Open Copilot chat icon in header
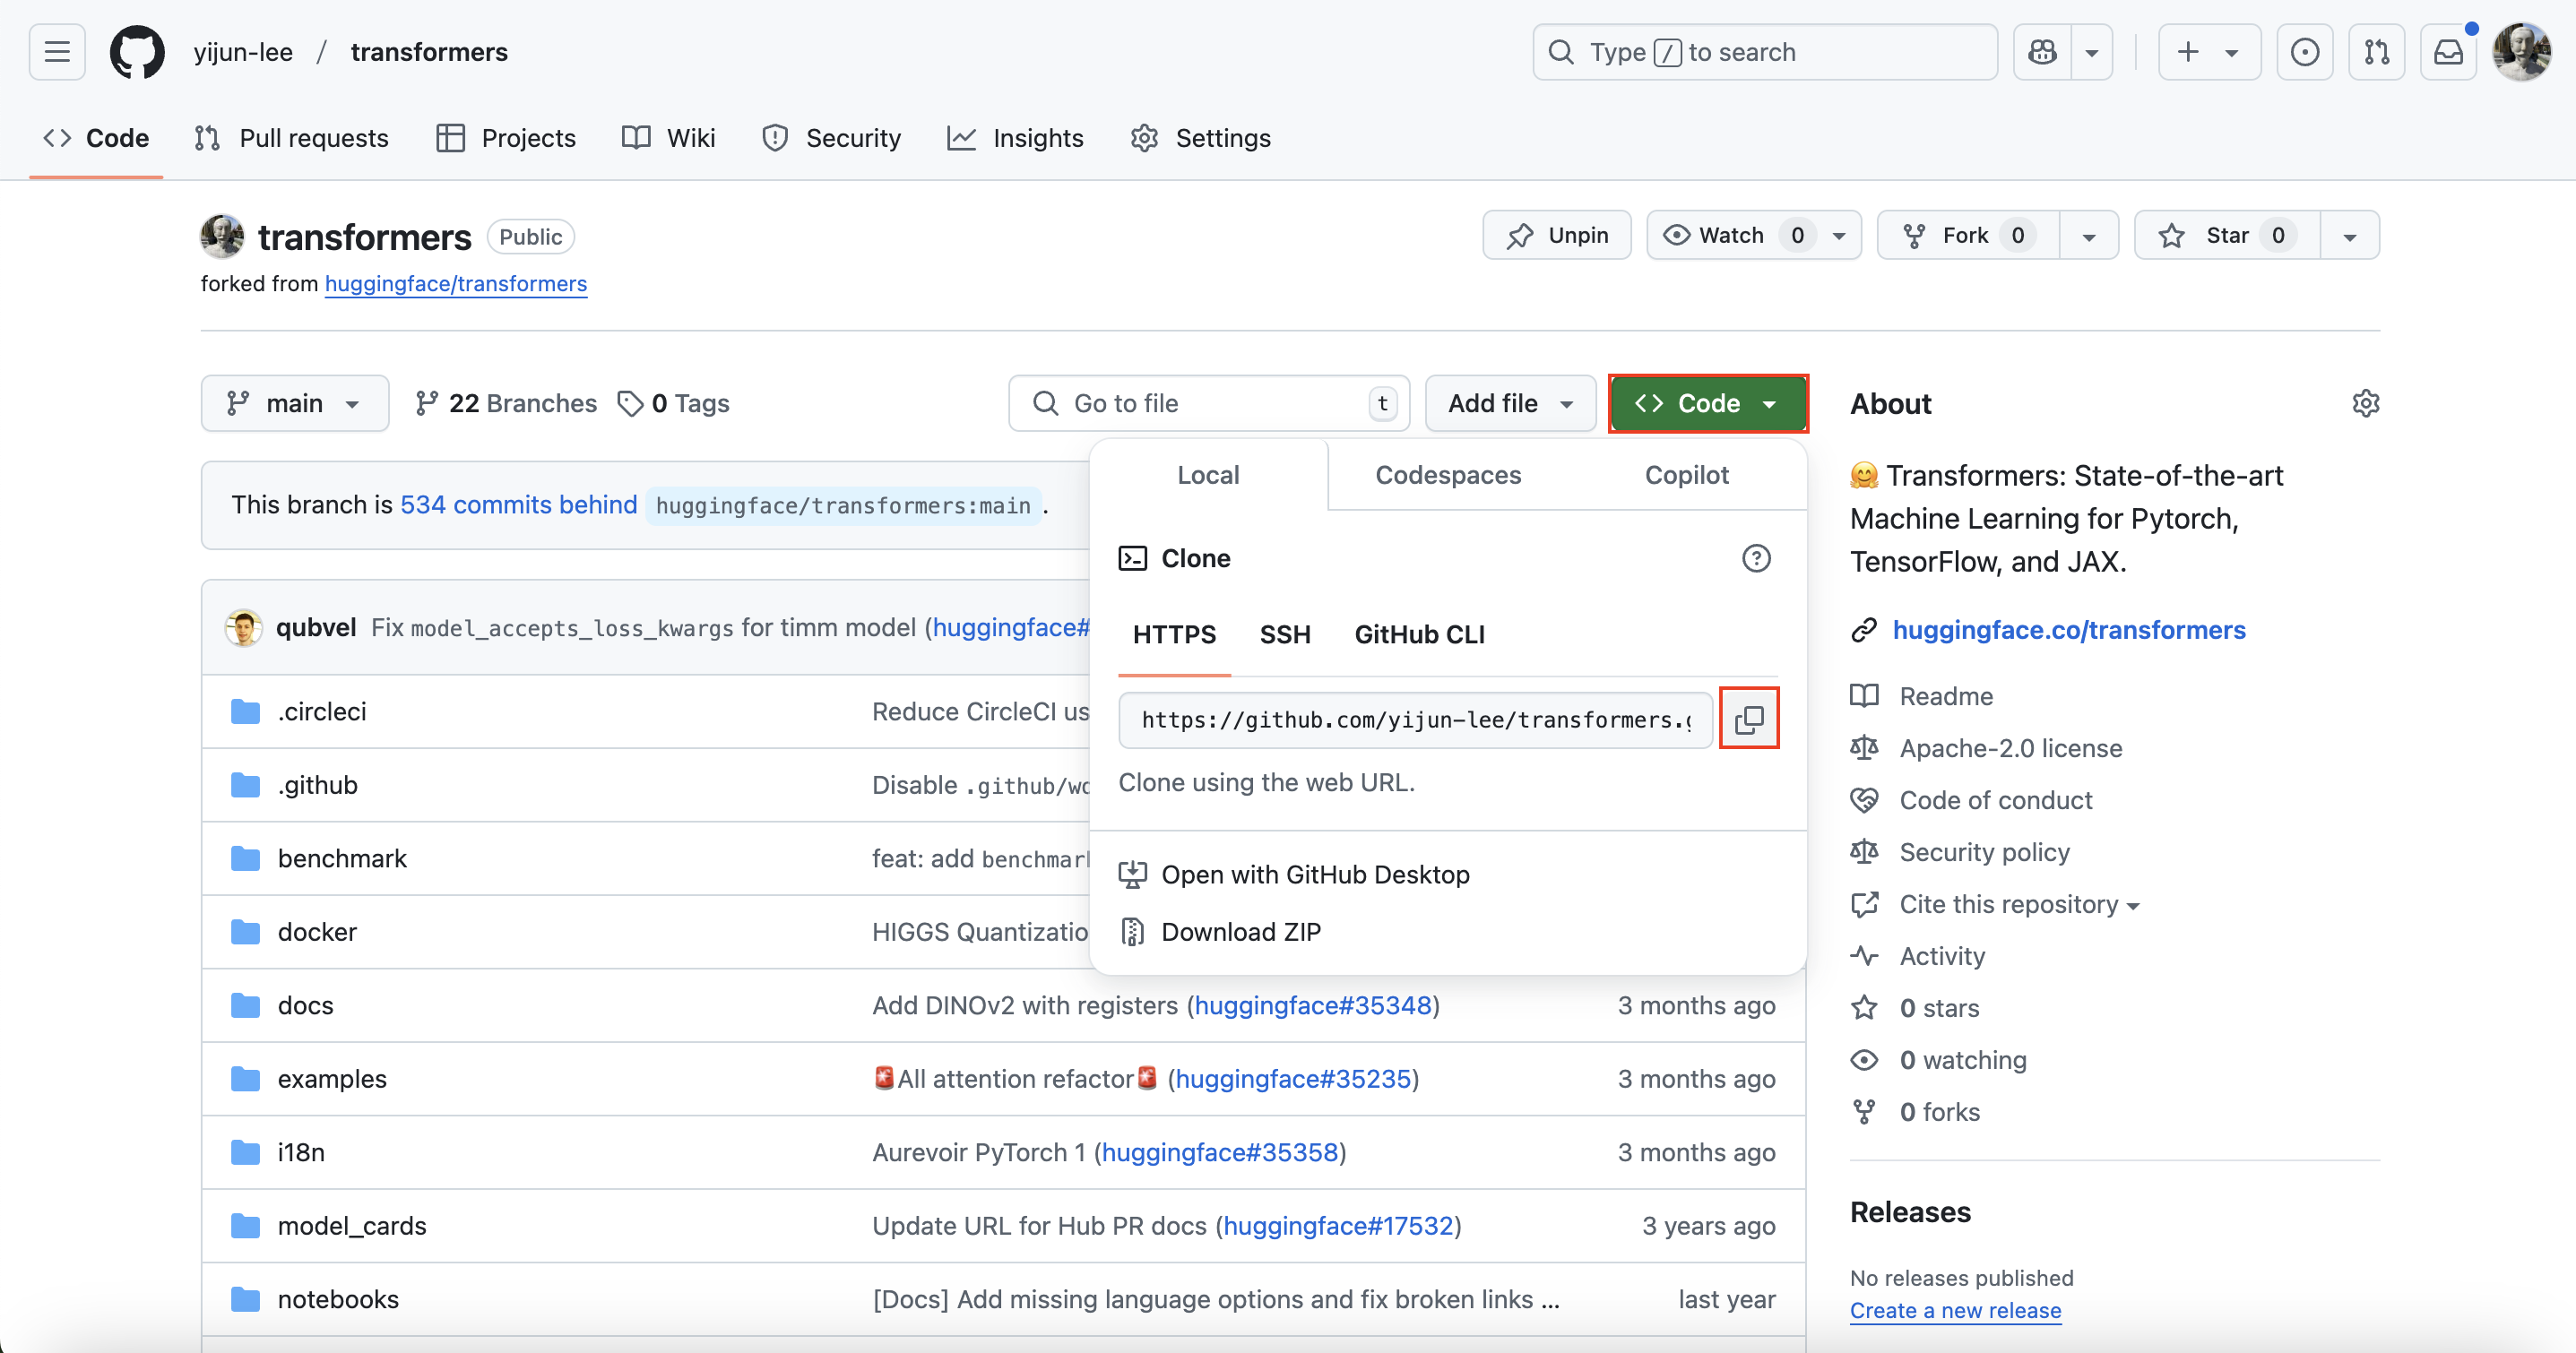2576x1353 pixels. (x=2042, y=52)
